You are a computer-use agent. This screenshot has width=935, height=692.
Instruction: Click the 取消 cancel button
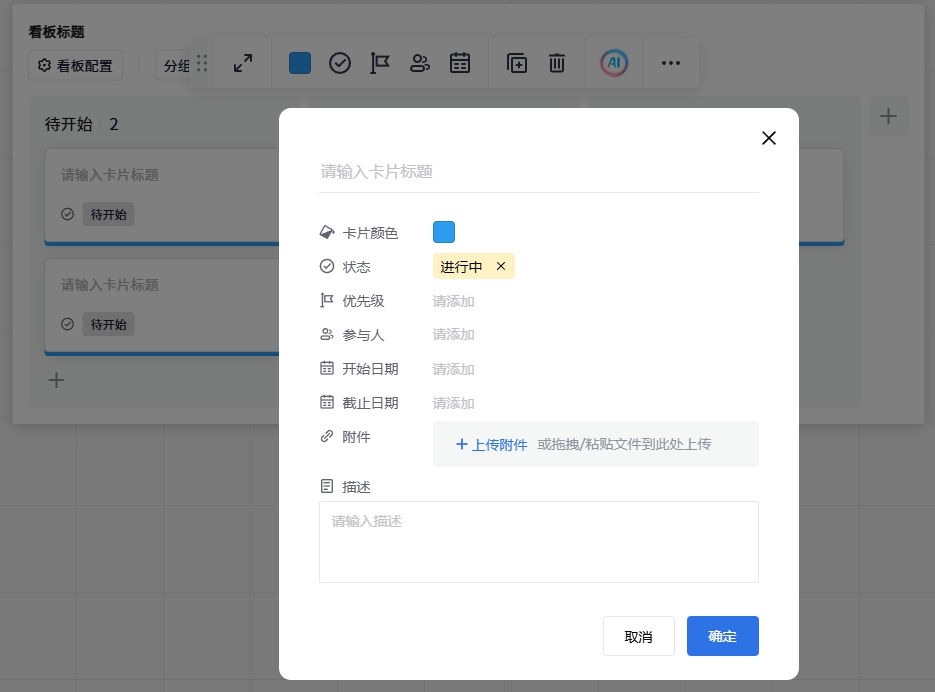click(x=639, y=636)
